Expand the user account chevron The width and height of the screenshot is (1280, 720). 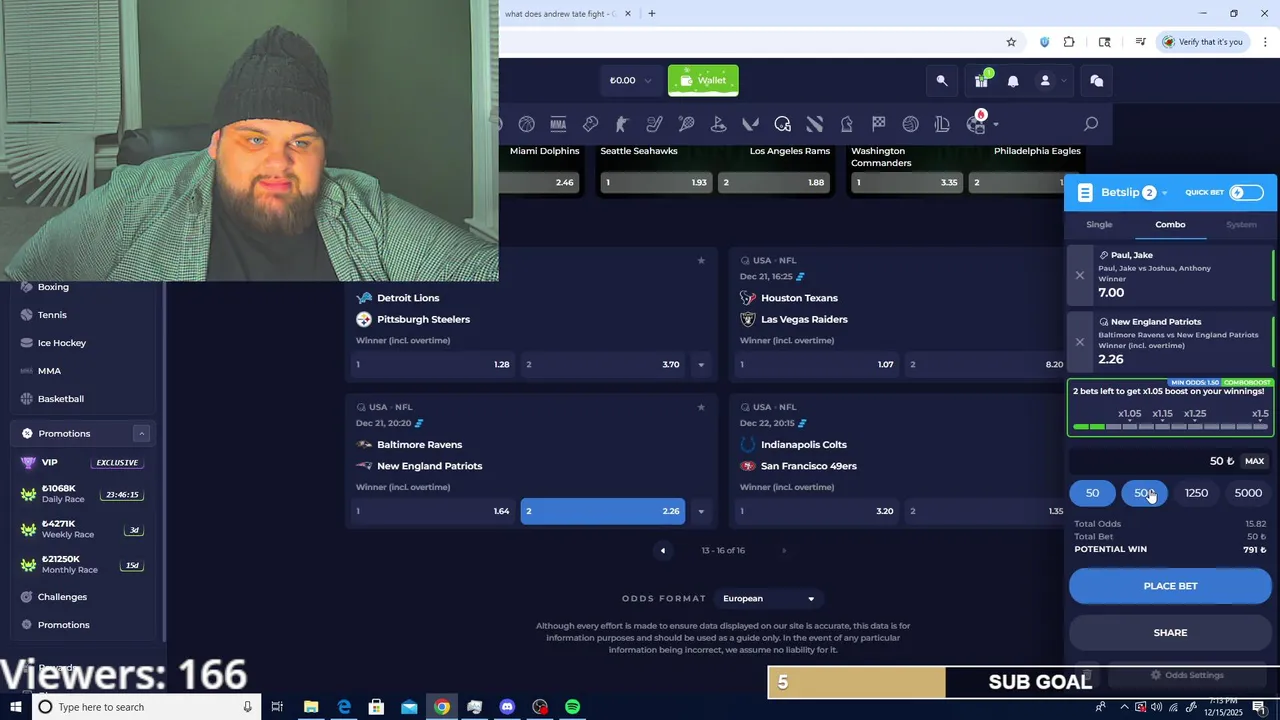pyautogui.click(x=1063, y=81)
